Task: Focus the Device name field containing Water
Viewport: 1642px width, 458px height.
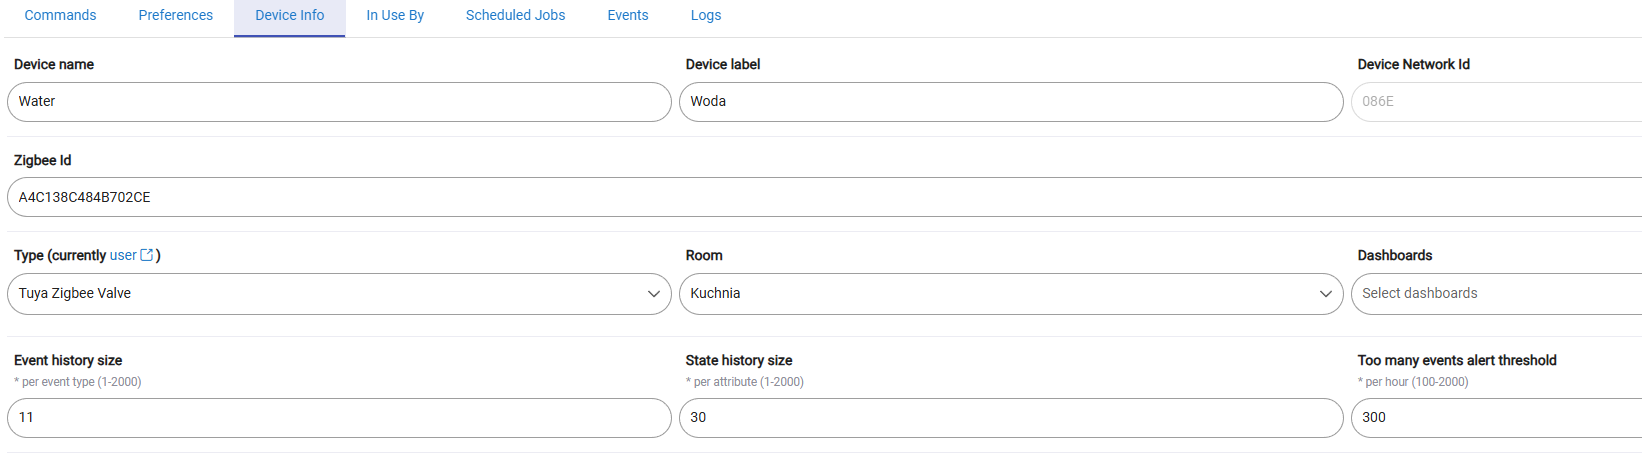Action: 339,102
